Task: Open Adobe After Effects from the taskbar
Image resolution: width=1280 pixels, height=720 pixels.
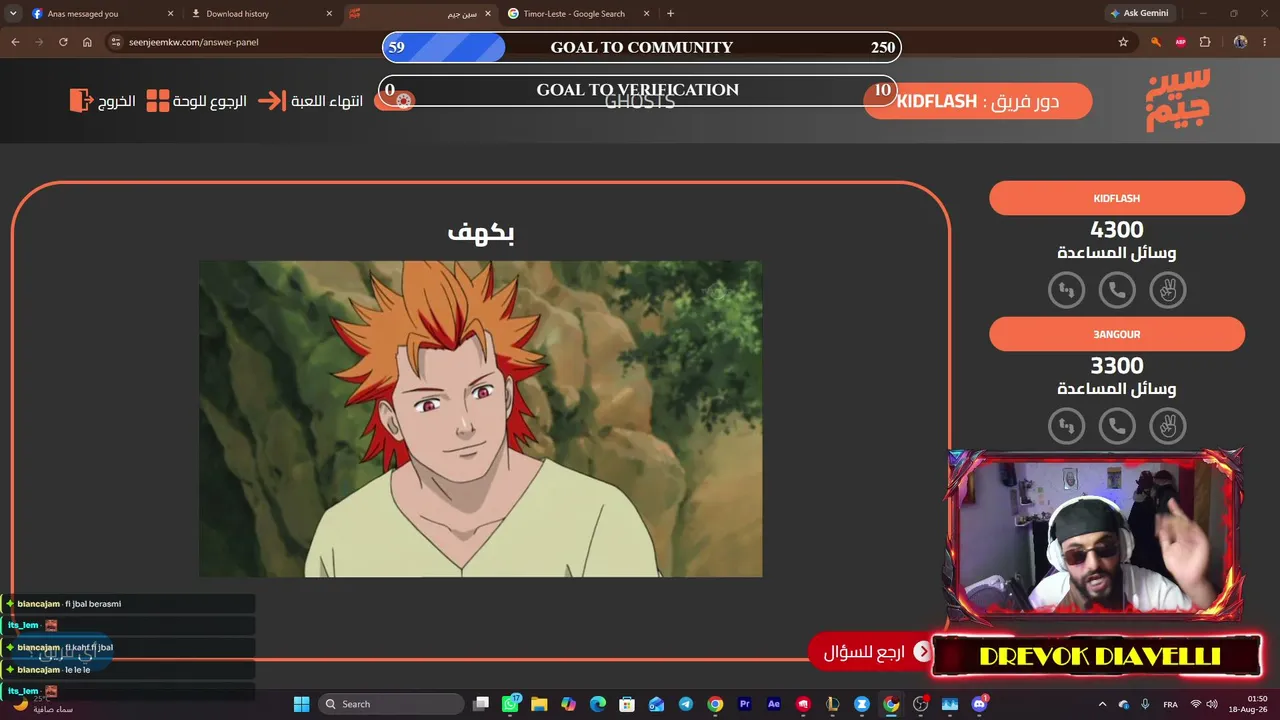Action: coord(773,704)
